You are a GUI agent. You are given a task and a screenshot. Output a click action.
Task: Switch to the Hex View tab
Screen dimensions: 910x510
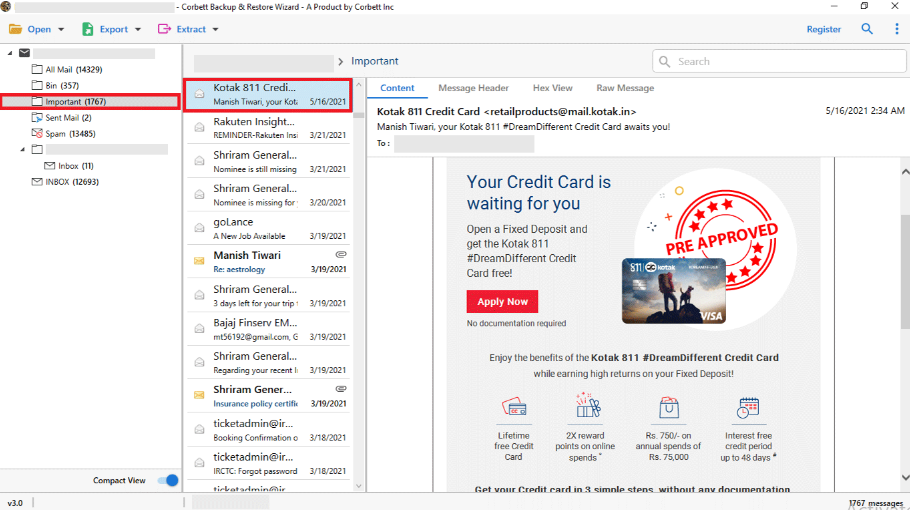pos(552,88)
